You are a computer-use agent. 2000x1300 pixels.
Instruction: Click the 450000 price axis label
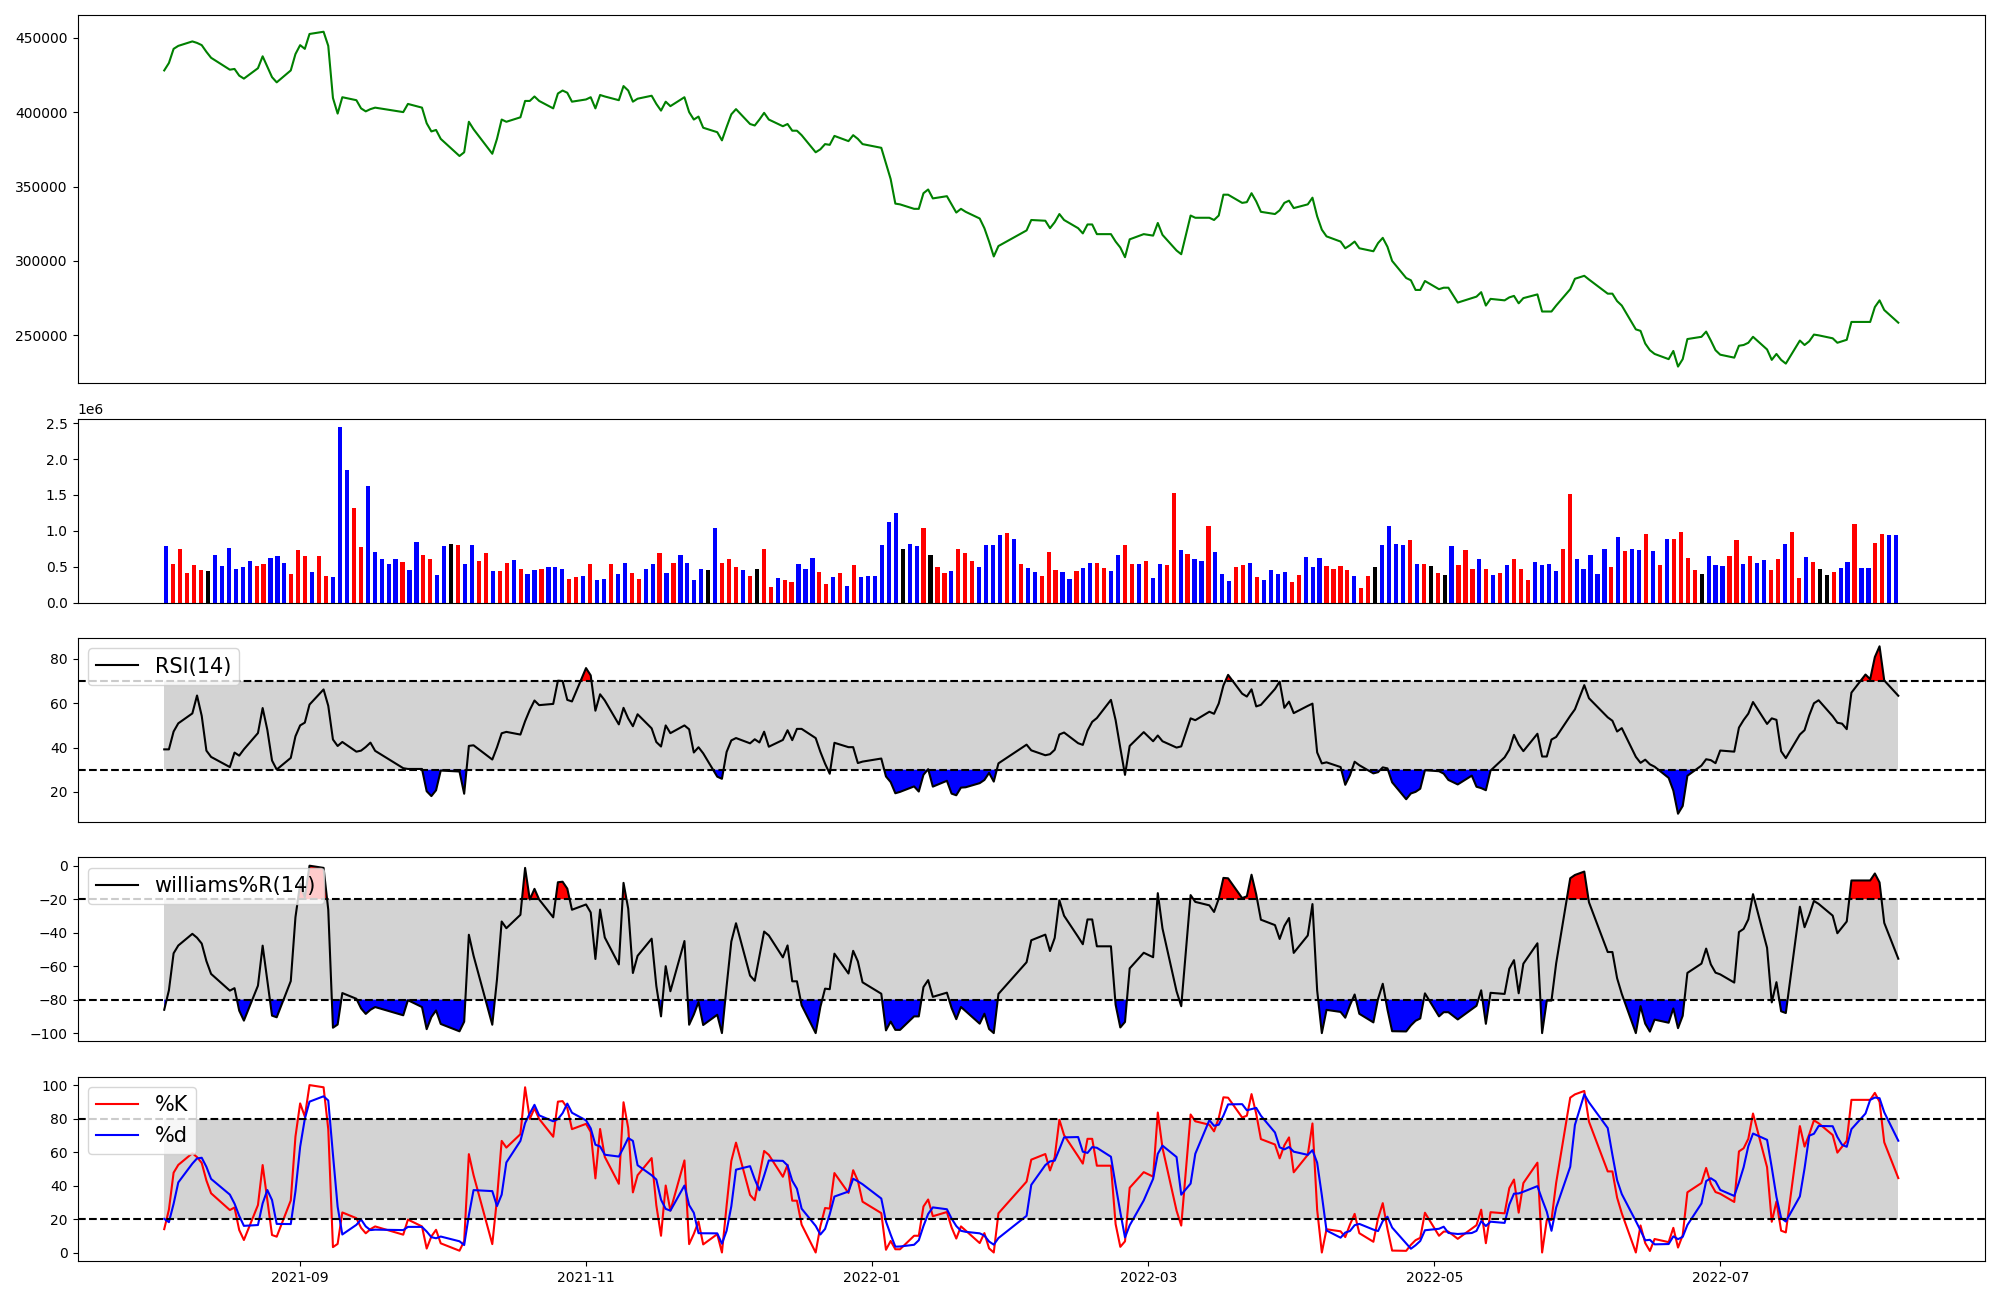[x=42, y=38]
